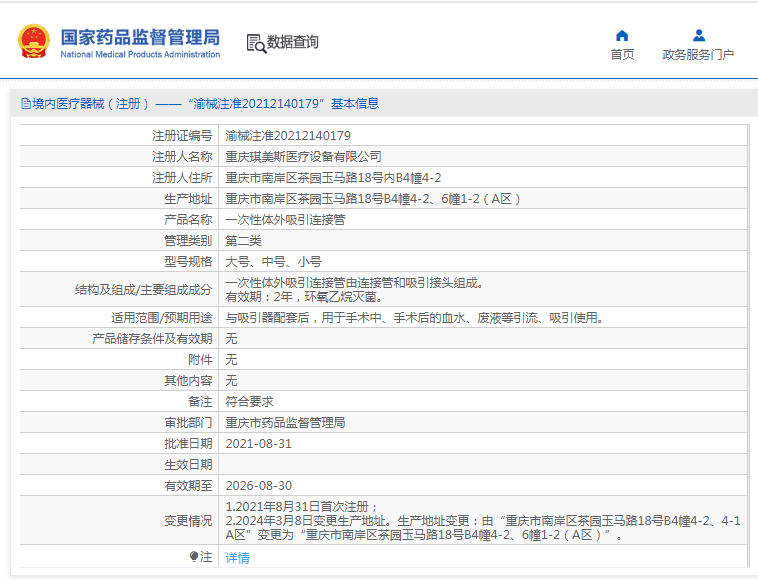Click the 有效期：2年，环氧乙烷灭菌 line
The height and width of the screenshot is (579, 758).
tap(305, 297)
